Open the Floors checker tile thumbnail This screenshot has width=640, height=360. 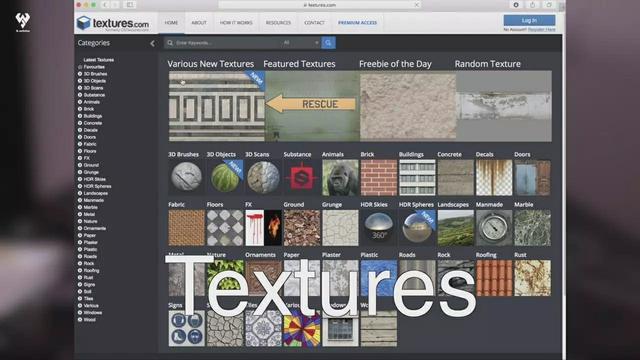pos(225,228)
